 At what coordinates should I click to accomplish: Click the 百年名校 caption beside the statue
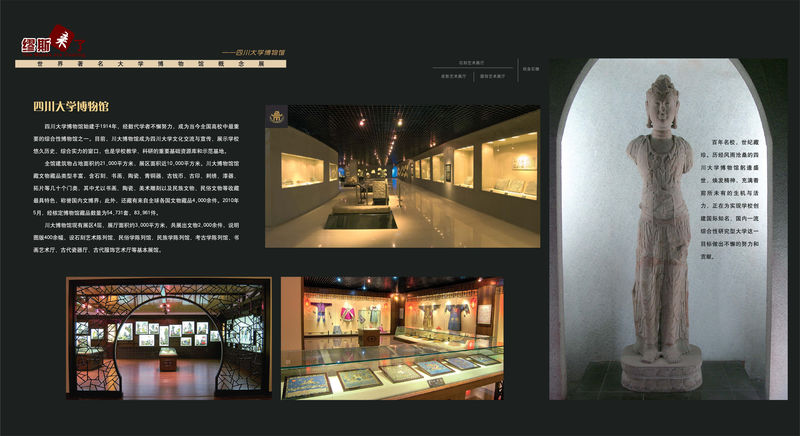pos(729,199)
